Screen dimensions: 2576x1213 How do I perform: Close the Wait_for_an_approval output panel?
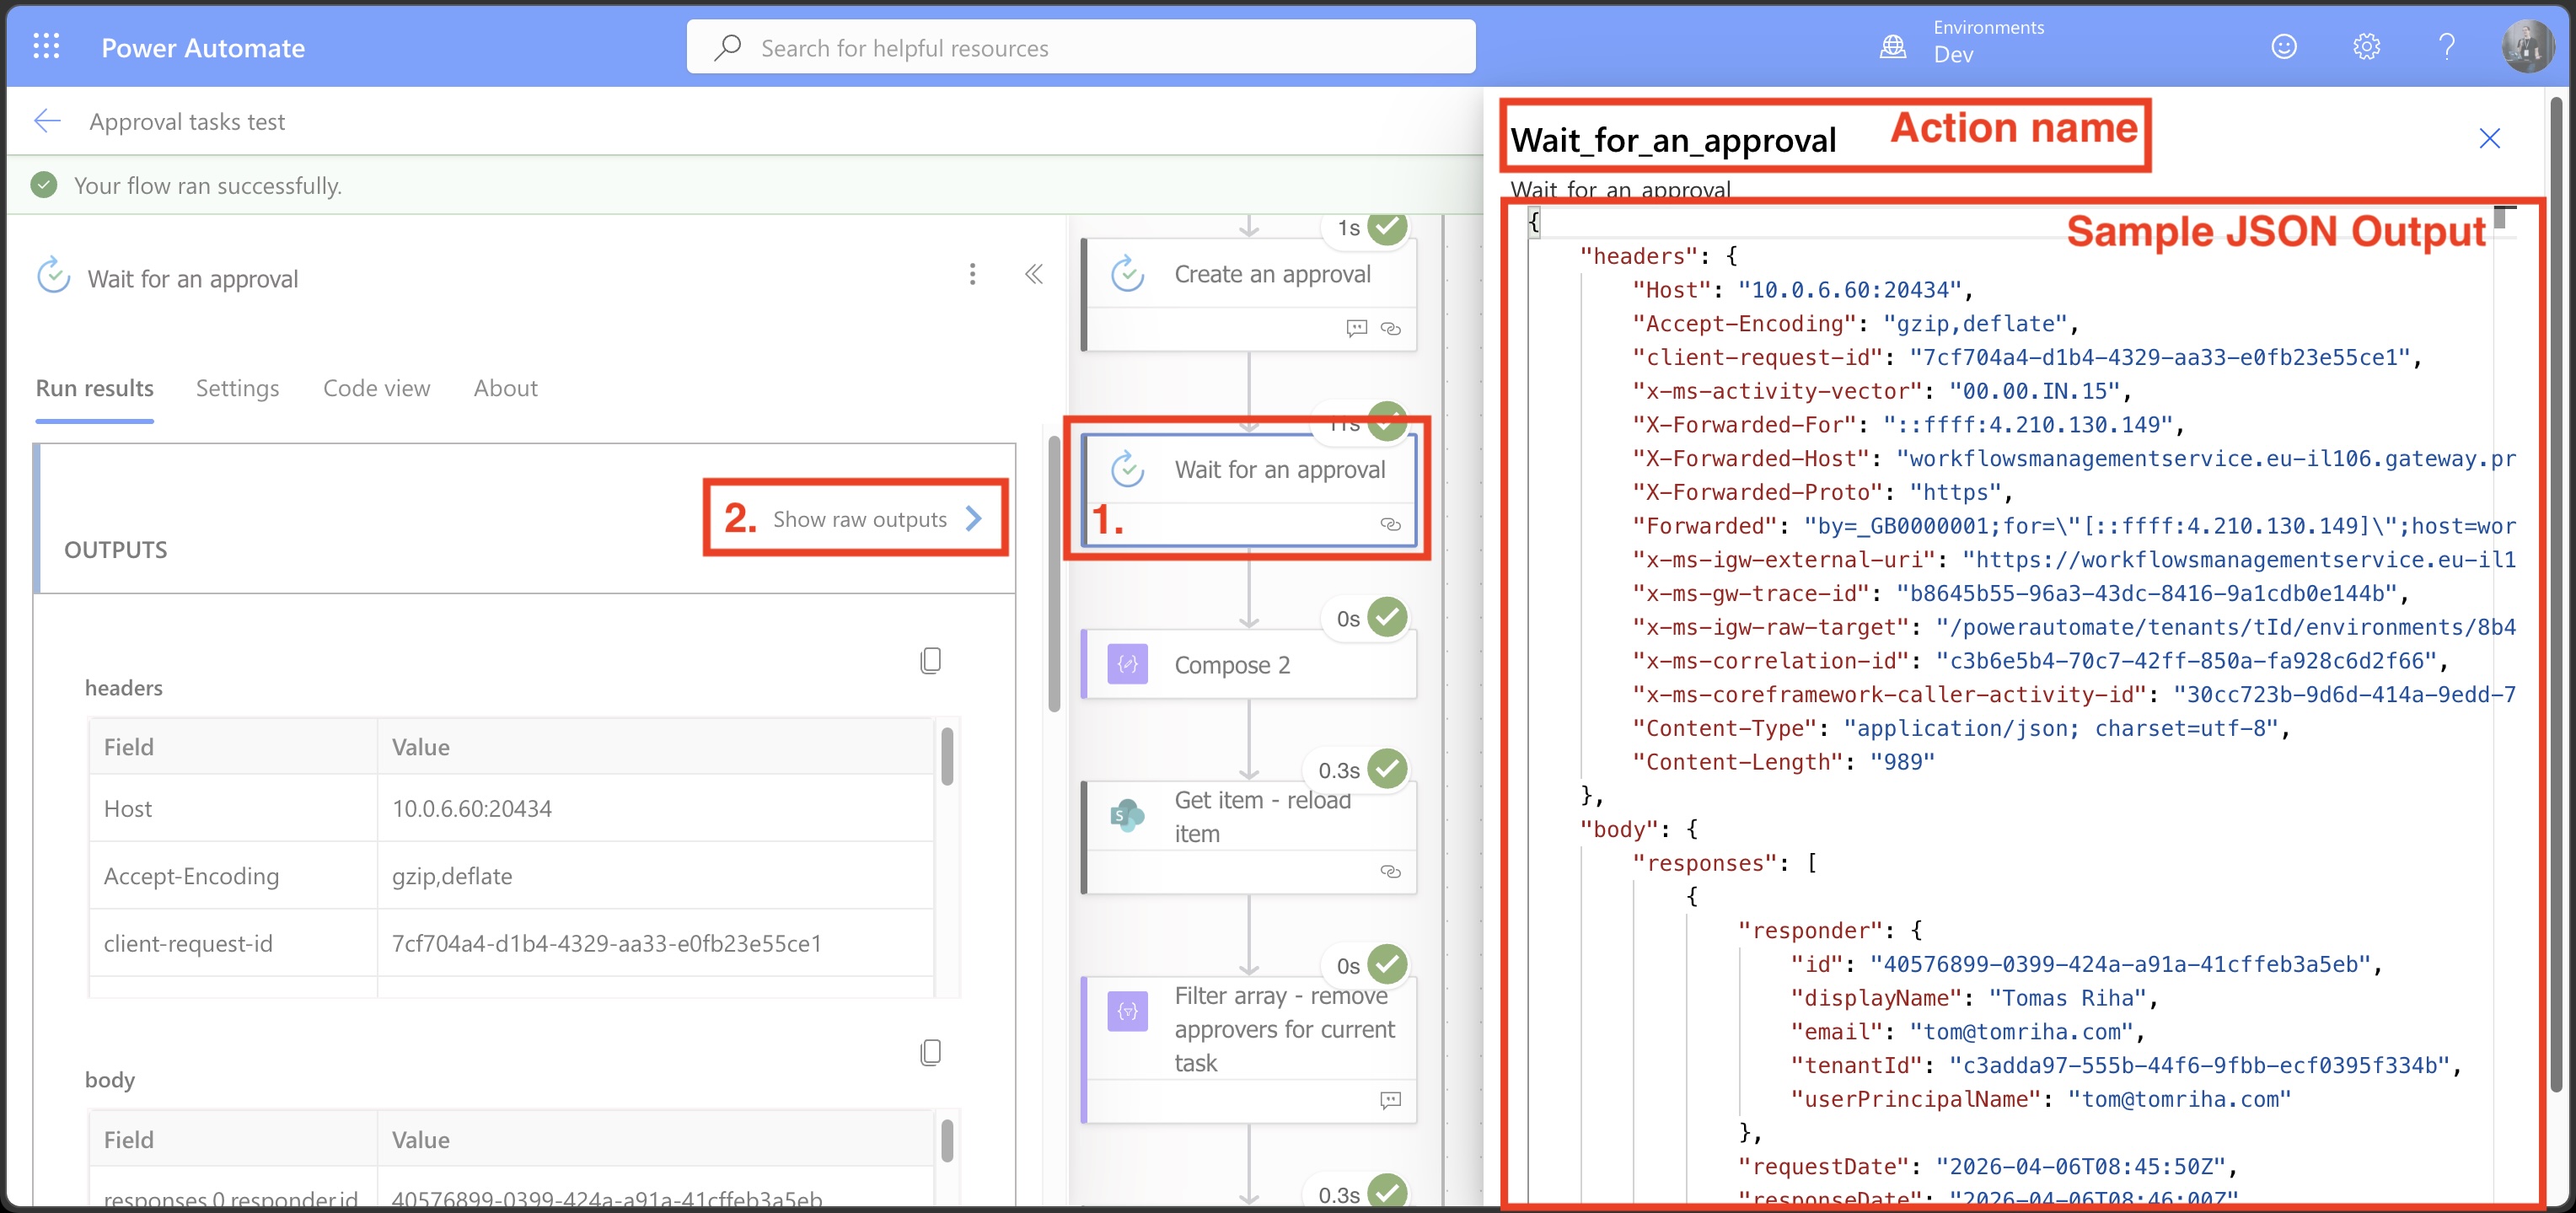click(2489, 139)
